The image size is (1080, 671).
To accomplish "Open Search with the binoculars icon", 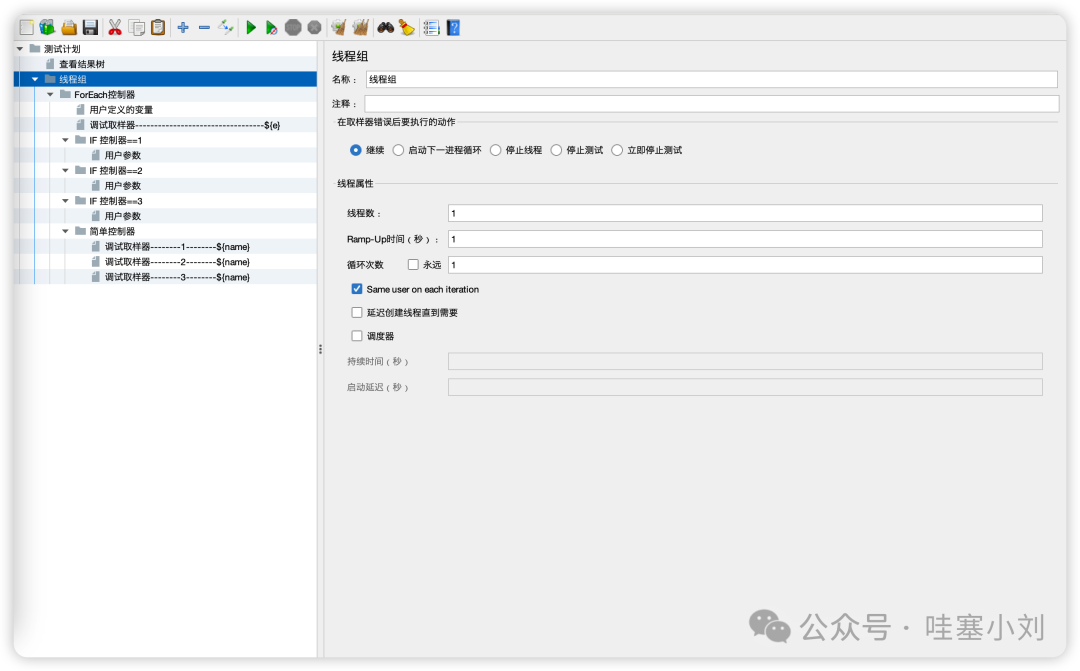I will (386, 28).
